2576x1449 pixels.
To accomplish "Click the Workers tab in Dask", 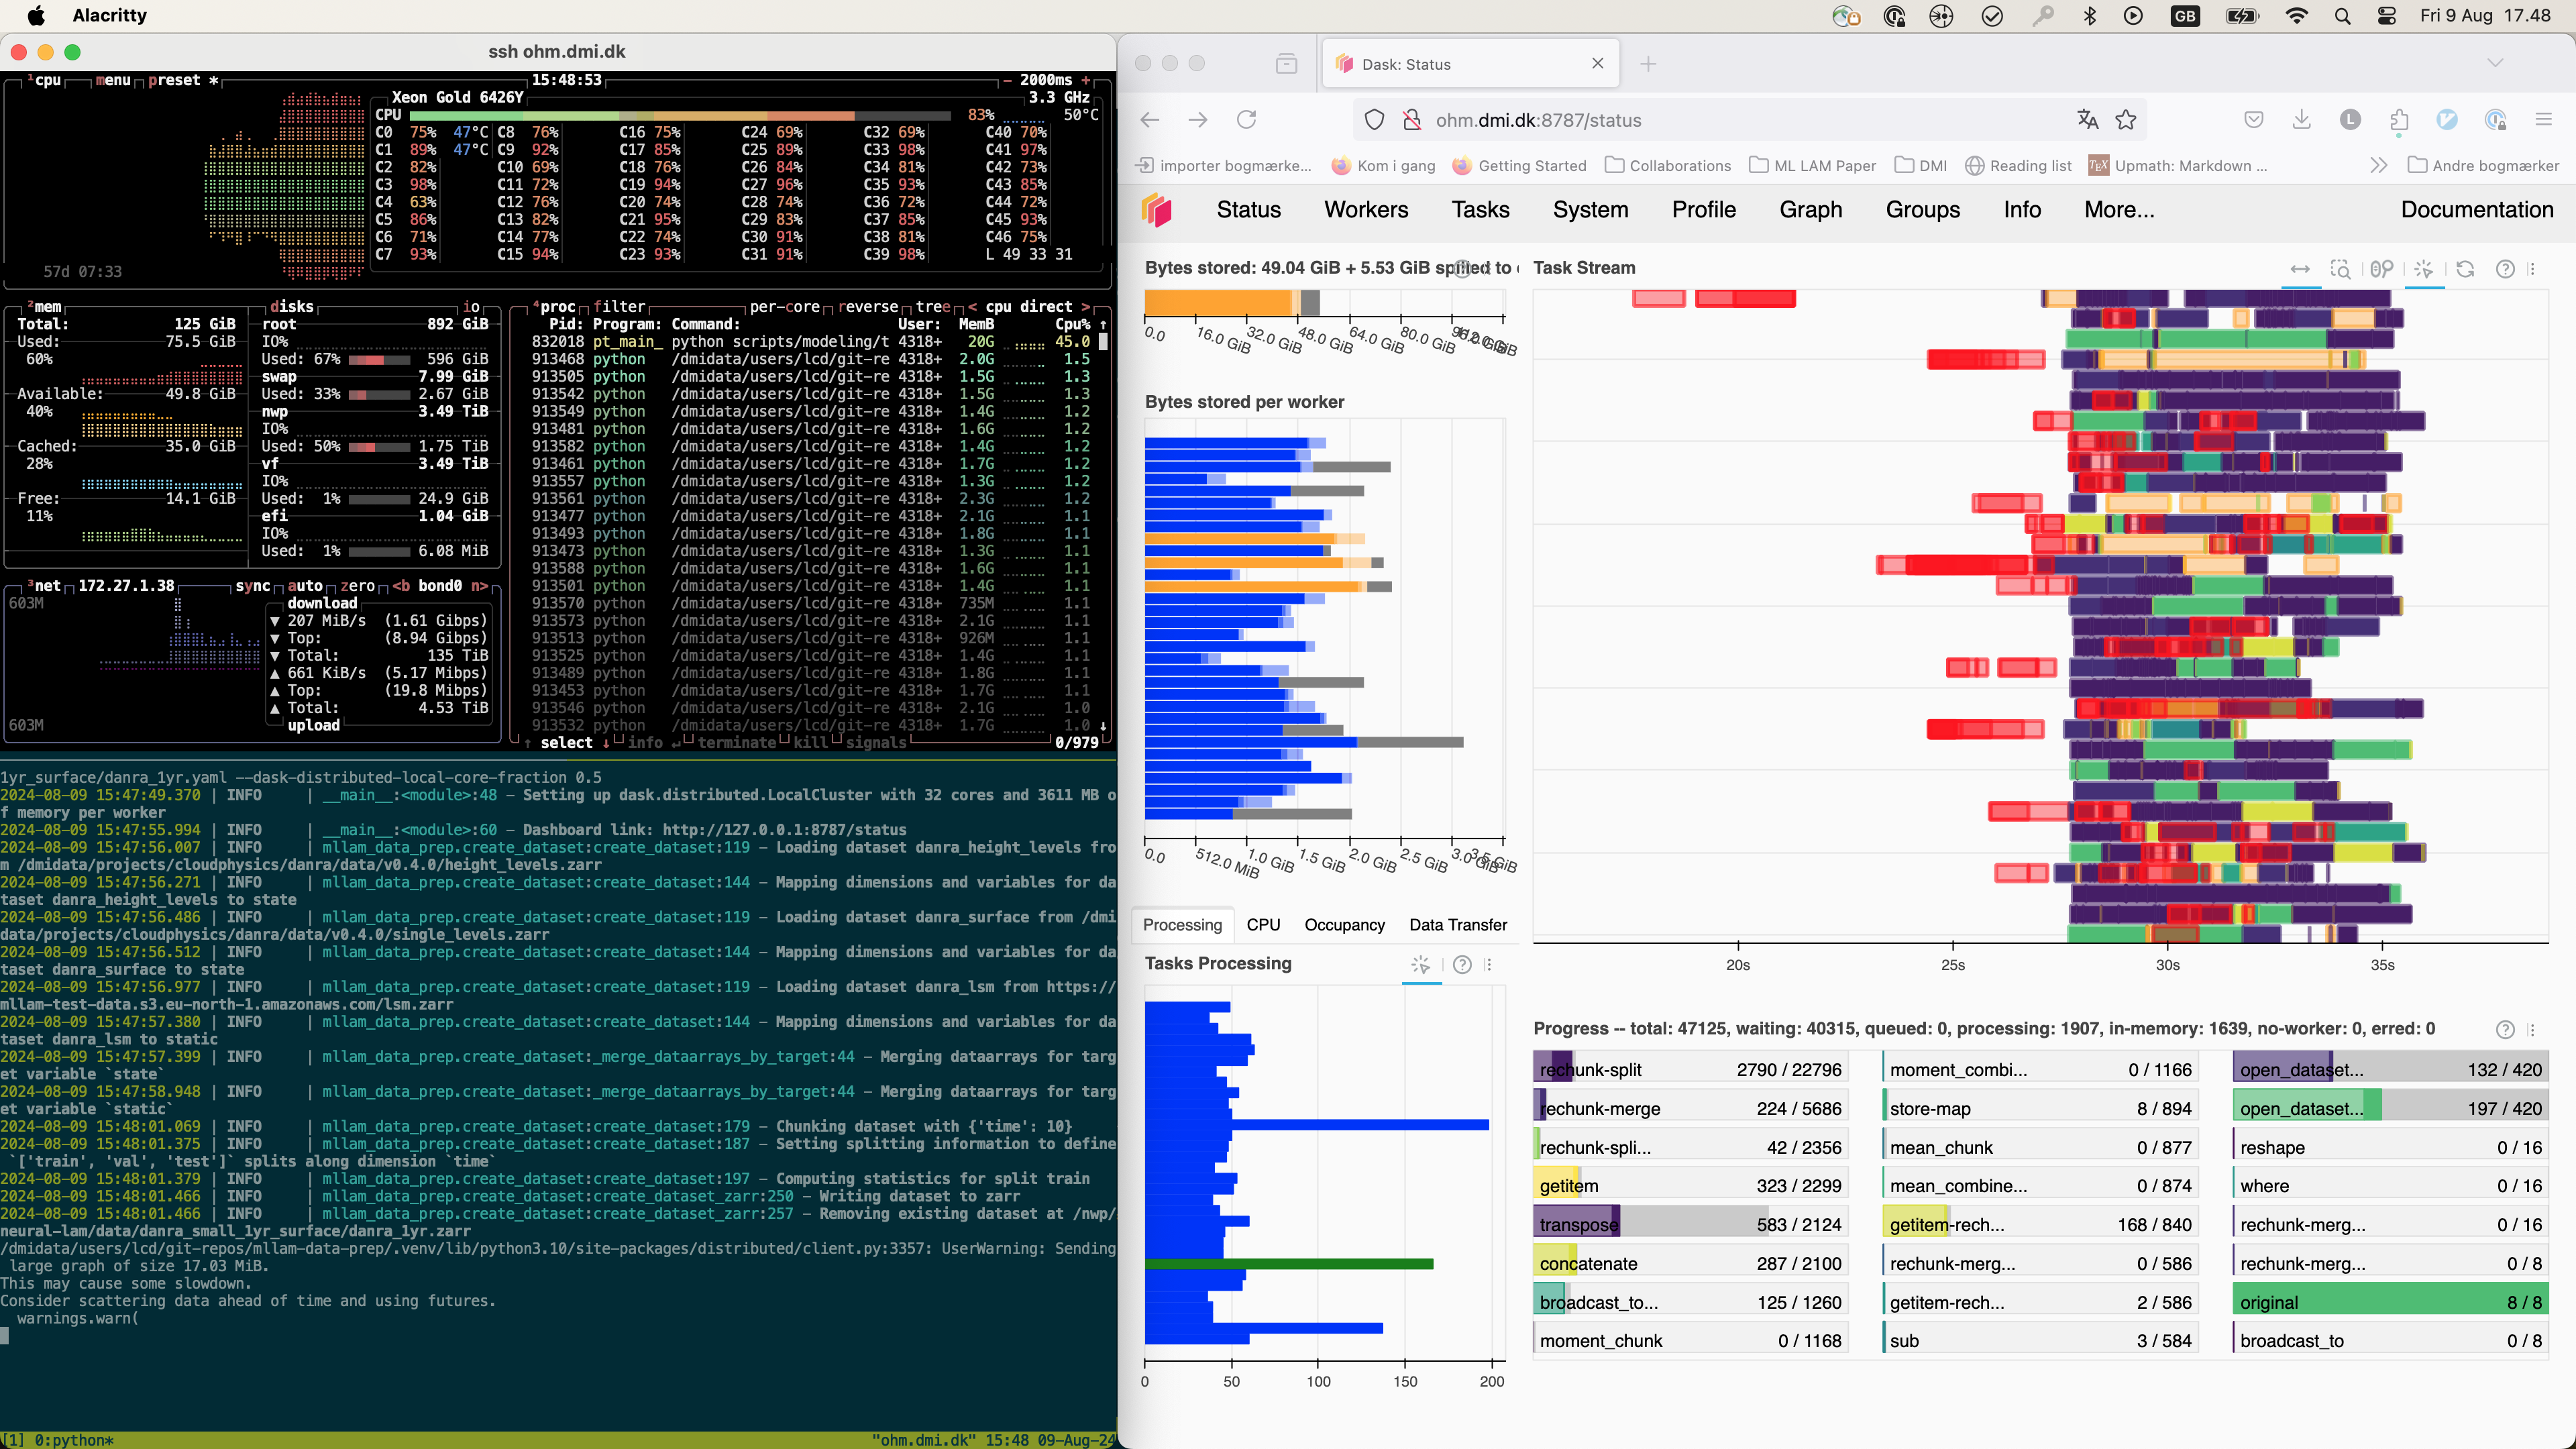I will coord(1362,209).
